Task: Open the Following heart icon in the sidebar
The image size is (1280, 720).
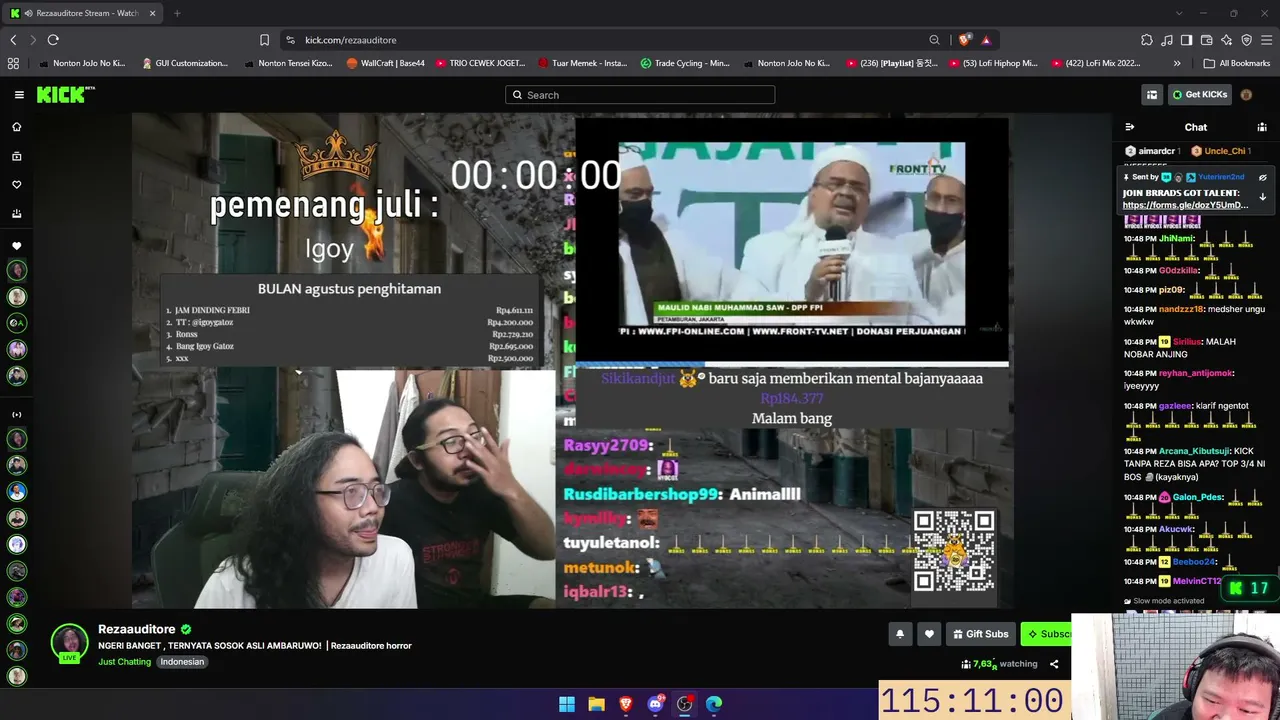Action: click(17, 185)
